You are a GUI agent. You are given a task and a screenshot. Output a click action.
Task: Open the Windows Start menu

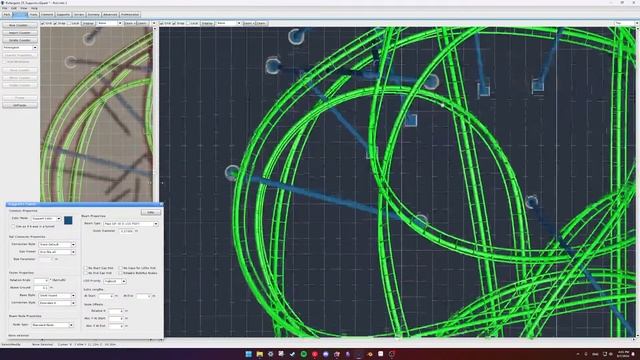click(248, 354)
